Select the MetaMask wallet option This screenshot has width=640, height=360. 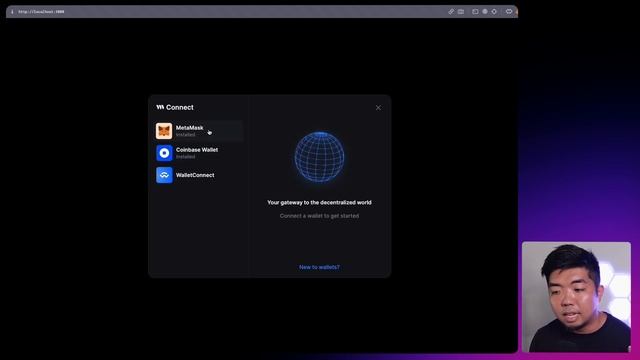pyautogui.click(x=199, y=131)
